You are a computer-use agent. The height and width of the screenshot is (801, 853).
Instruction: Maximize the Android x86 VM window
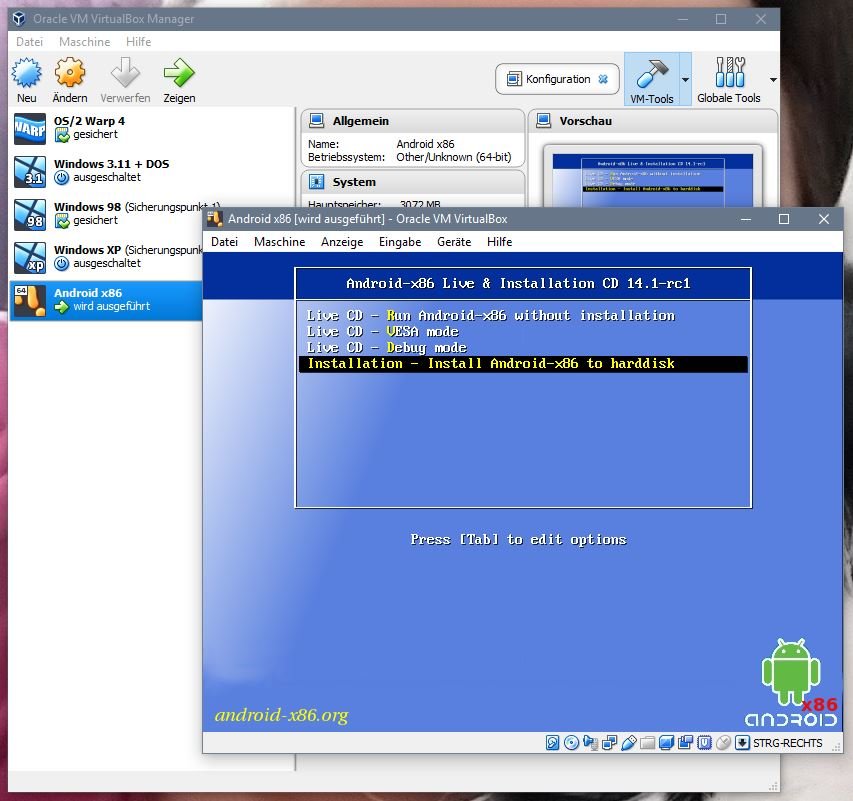(x=784, y=219)
